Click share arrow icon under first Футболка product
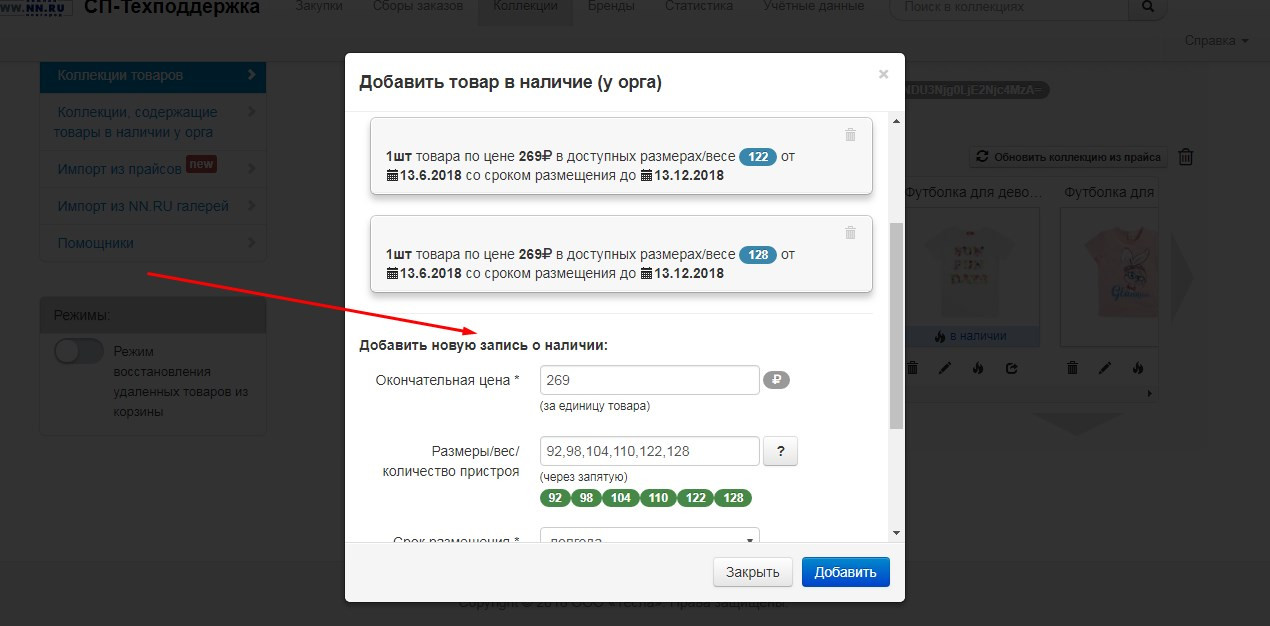The image size is (1270, 626). coord(1011,368)
